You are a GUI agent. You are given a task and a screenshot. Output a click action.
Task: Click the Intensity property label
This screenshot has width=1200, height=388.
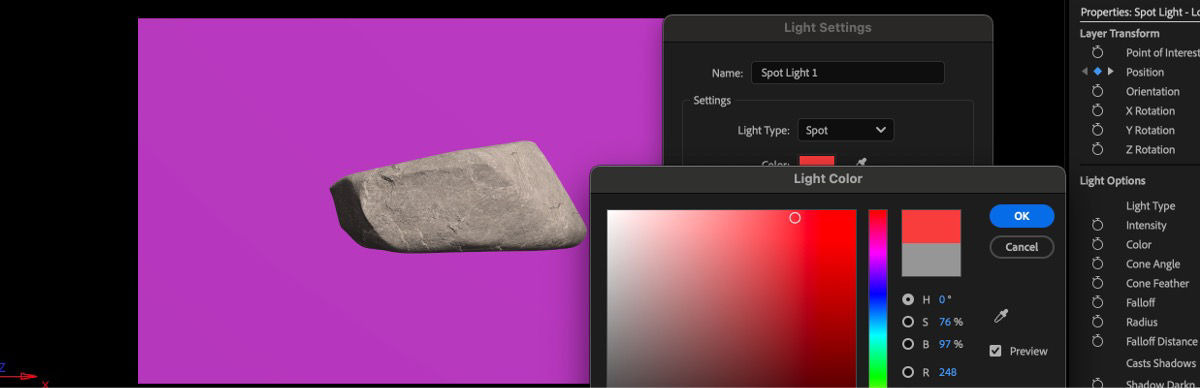[1146, 225]
